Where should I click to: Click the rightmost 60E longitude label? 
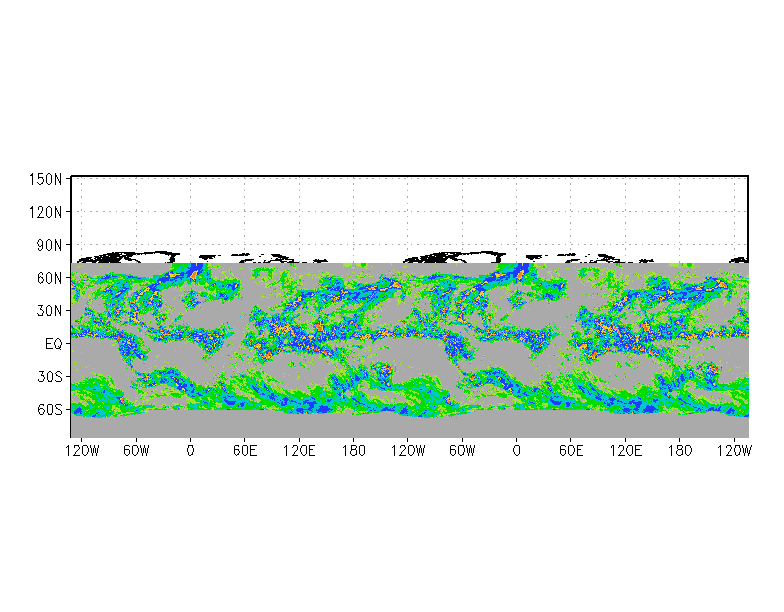point(571,451)
